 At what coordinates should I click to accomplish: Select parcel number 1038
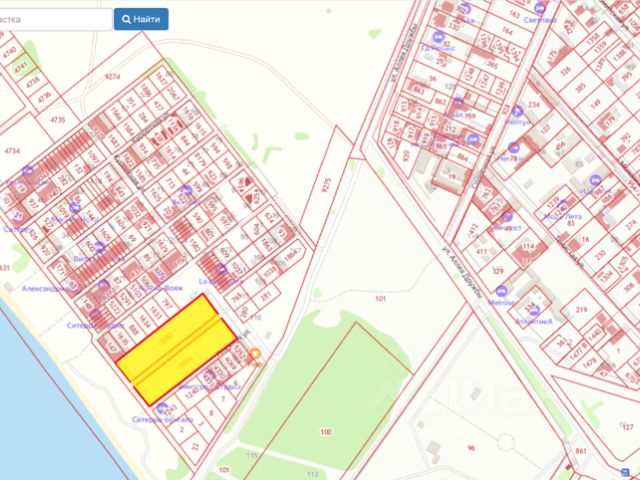[271, 270]
